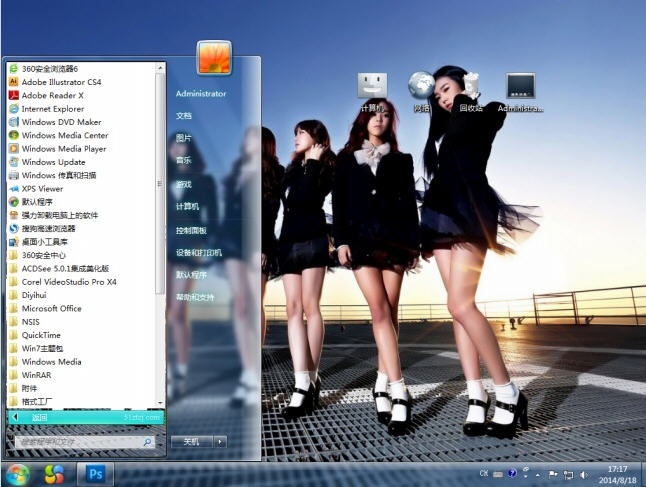The width and height of the screenshot is (646, 487).
Task: Open 文档 from the right pane
Action: (x=184, y=116)
